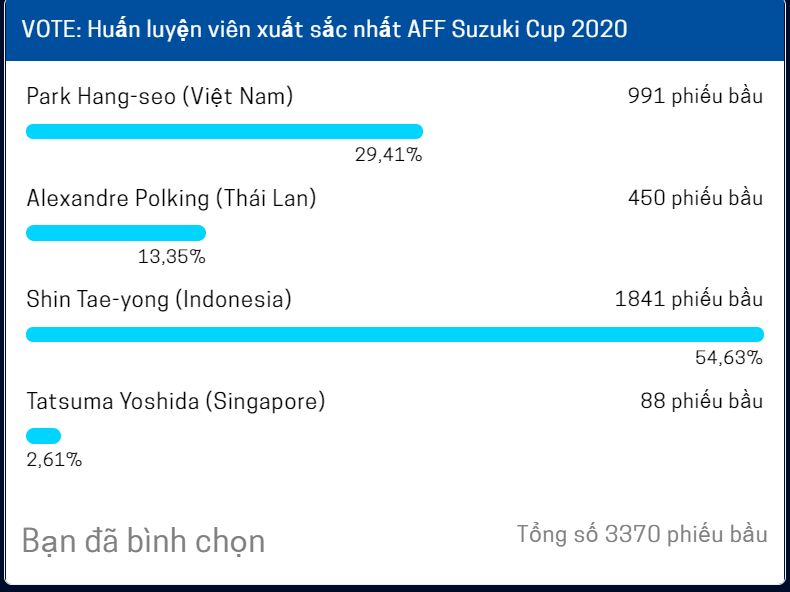Select Alexandre Polking (Thái Lan) option
The width and height of the screenshot is (790, 592).
point(171,198)
